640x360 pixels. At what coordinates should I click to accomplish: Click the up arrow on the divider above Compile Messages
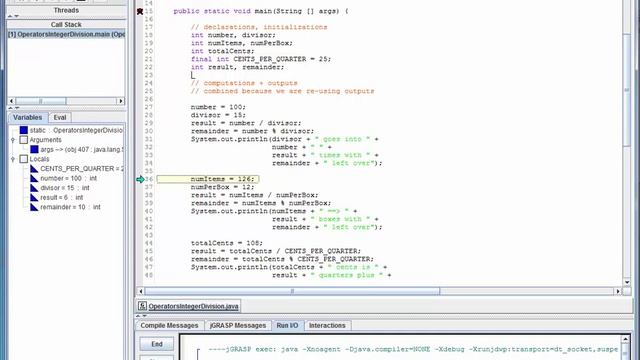click(x=138, y=316)
